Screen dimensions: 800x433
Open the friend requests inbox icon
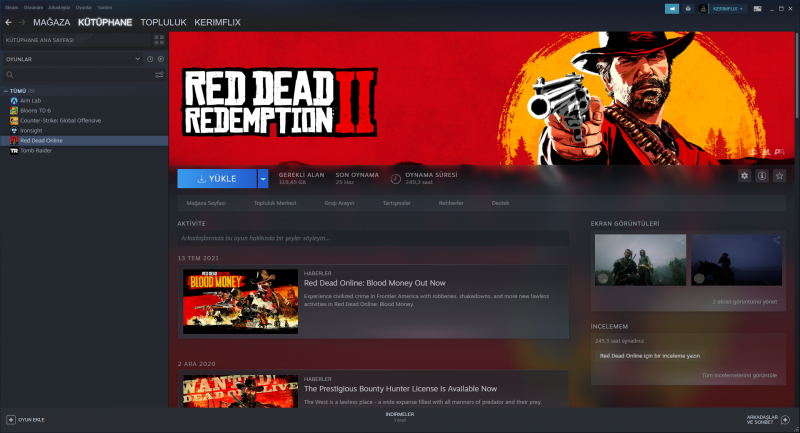(x=688, y=9)
